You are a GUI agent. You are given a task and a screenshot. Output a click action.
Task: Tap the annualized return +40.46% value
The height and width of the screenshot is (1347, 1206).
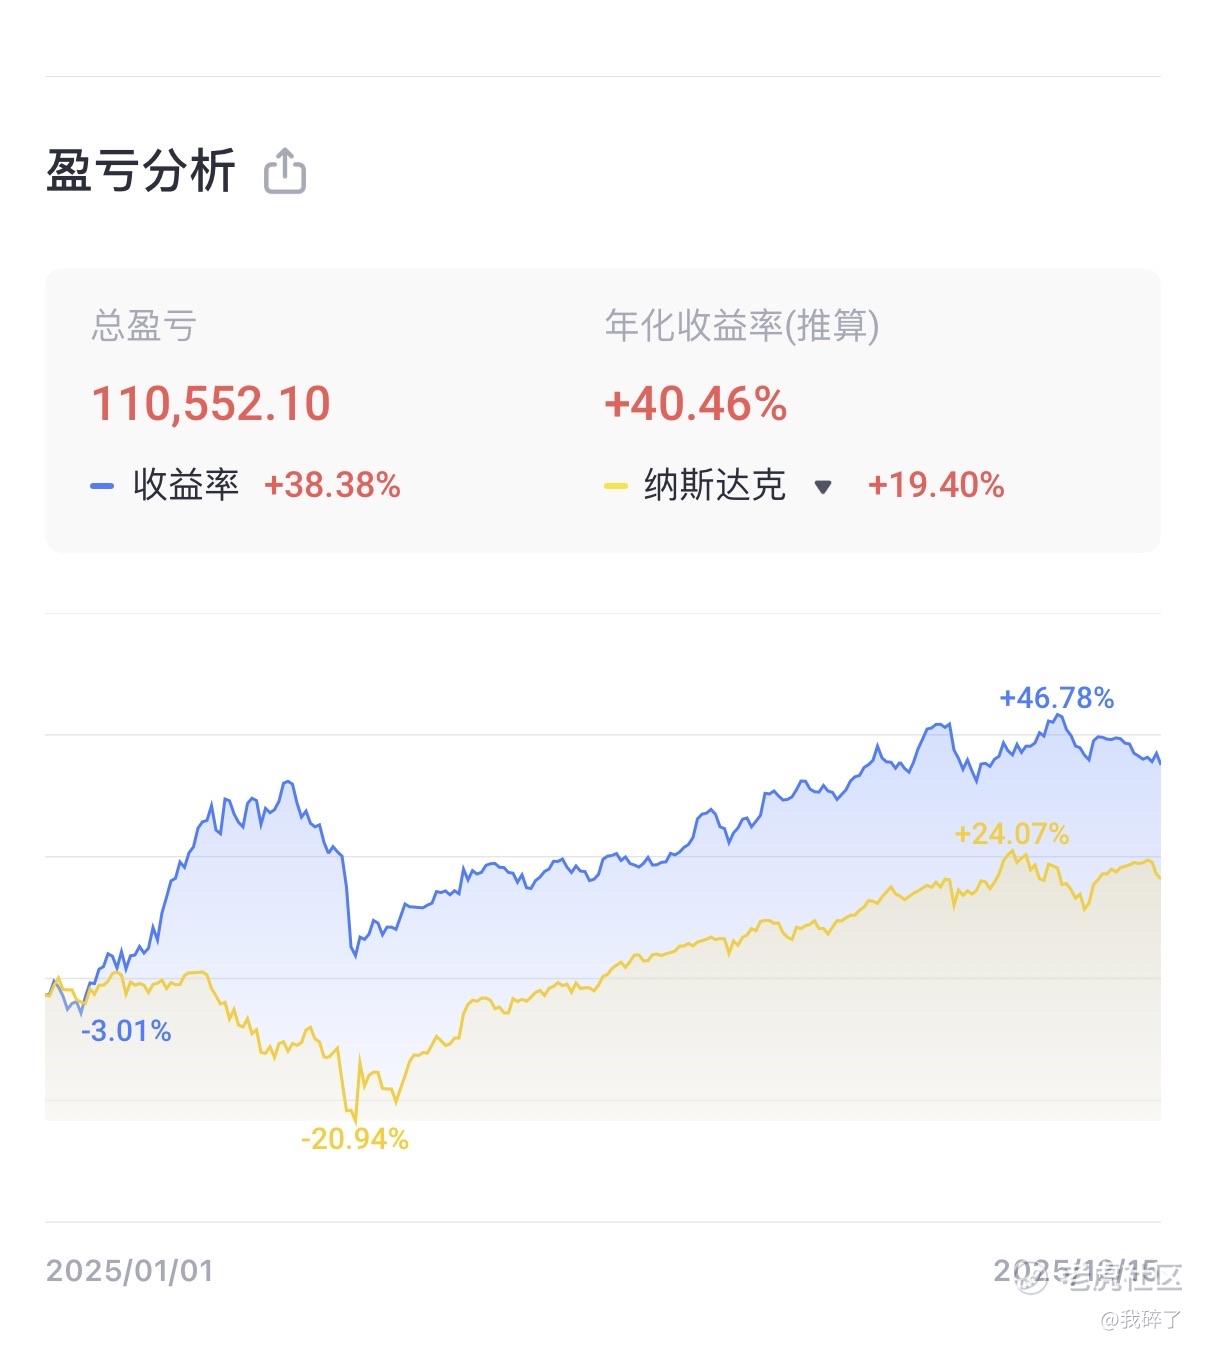pos(696,404)
